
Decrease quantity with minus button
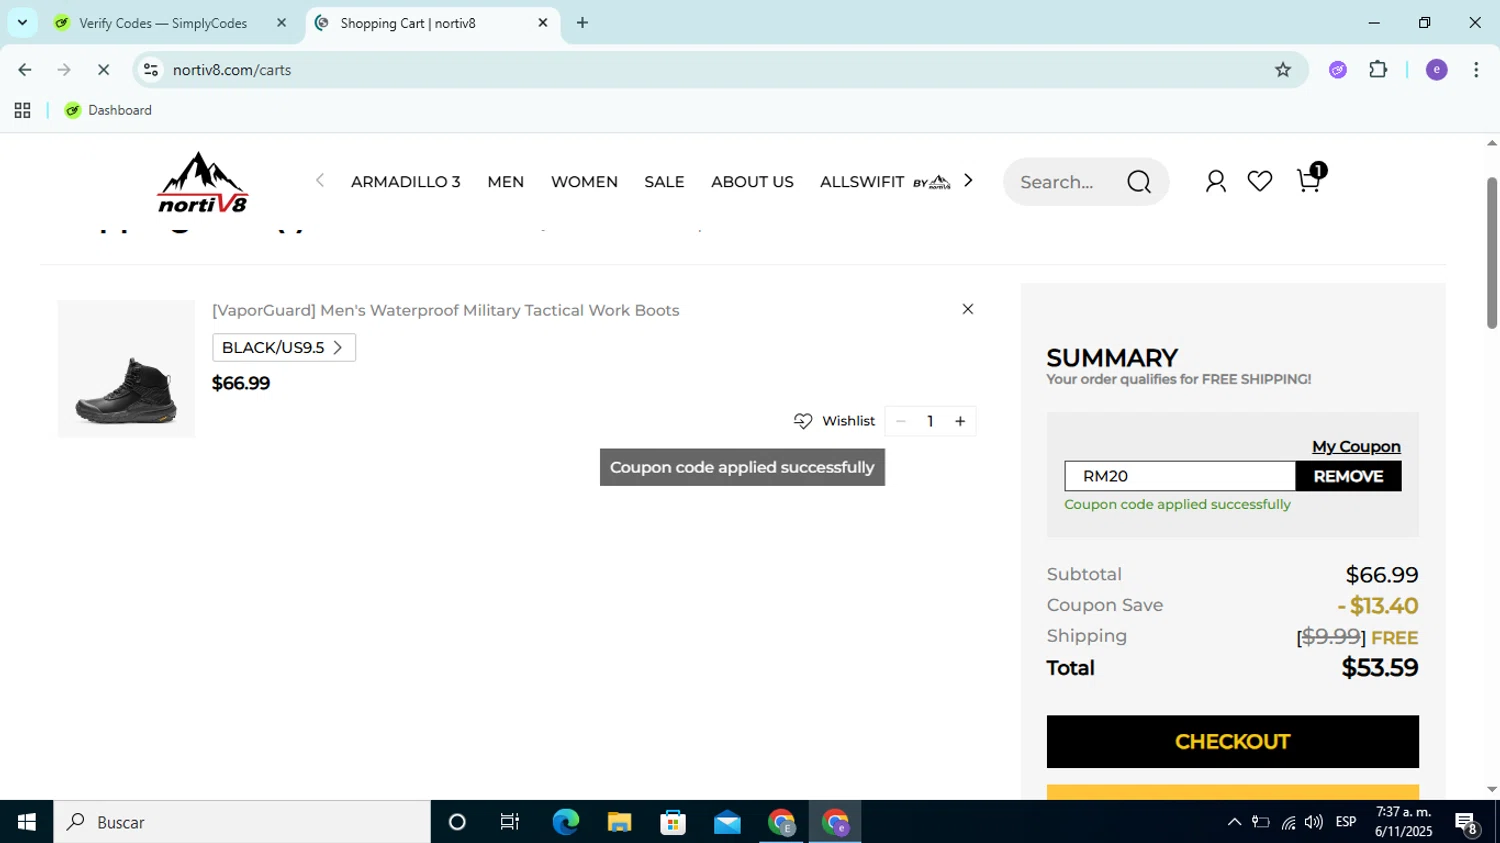pos(900,421)
